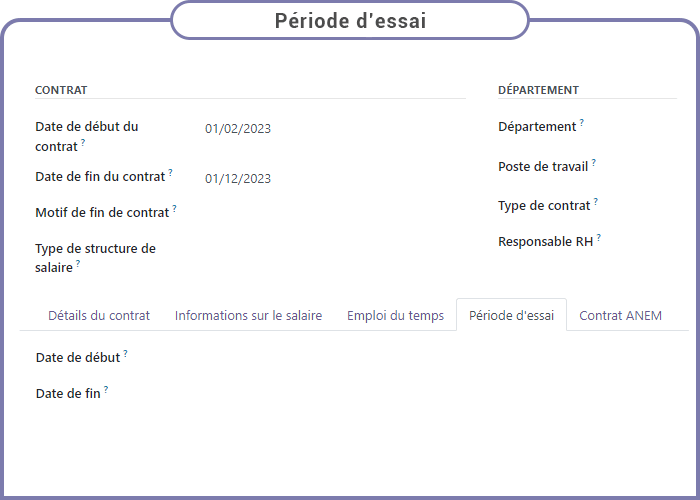This screenshot has width=700, height=500.
Task: Click the Période d'essai title banner
Action: click(350, 21)
